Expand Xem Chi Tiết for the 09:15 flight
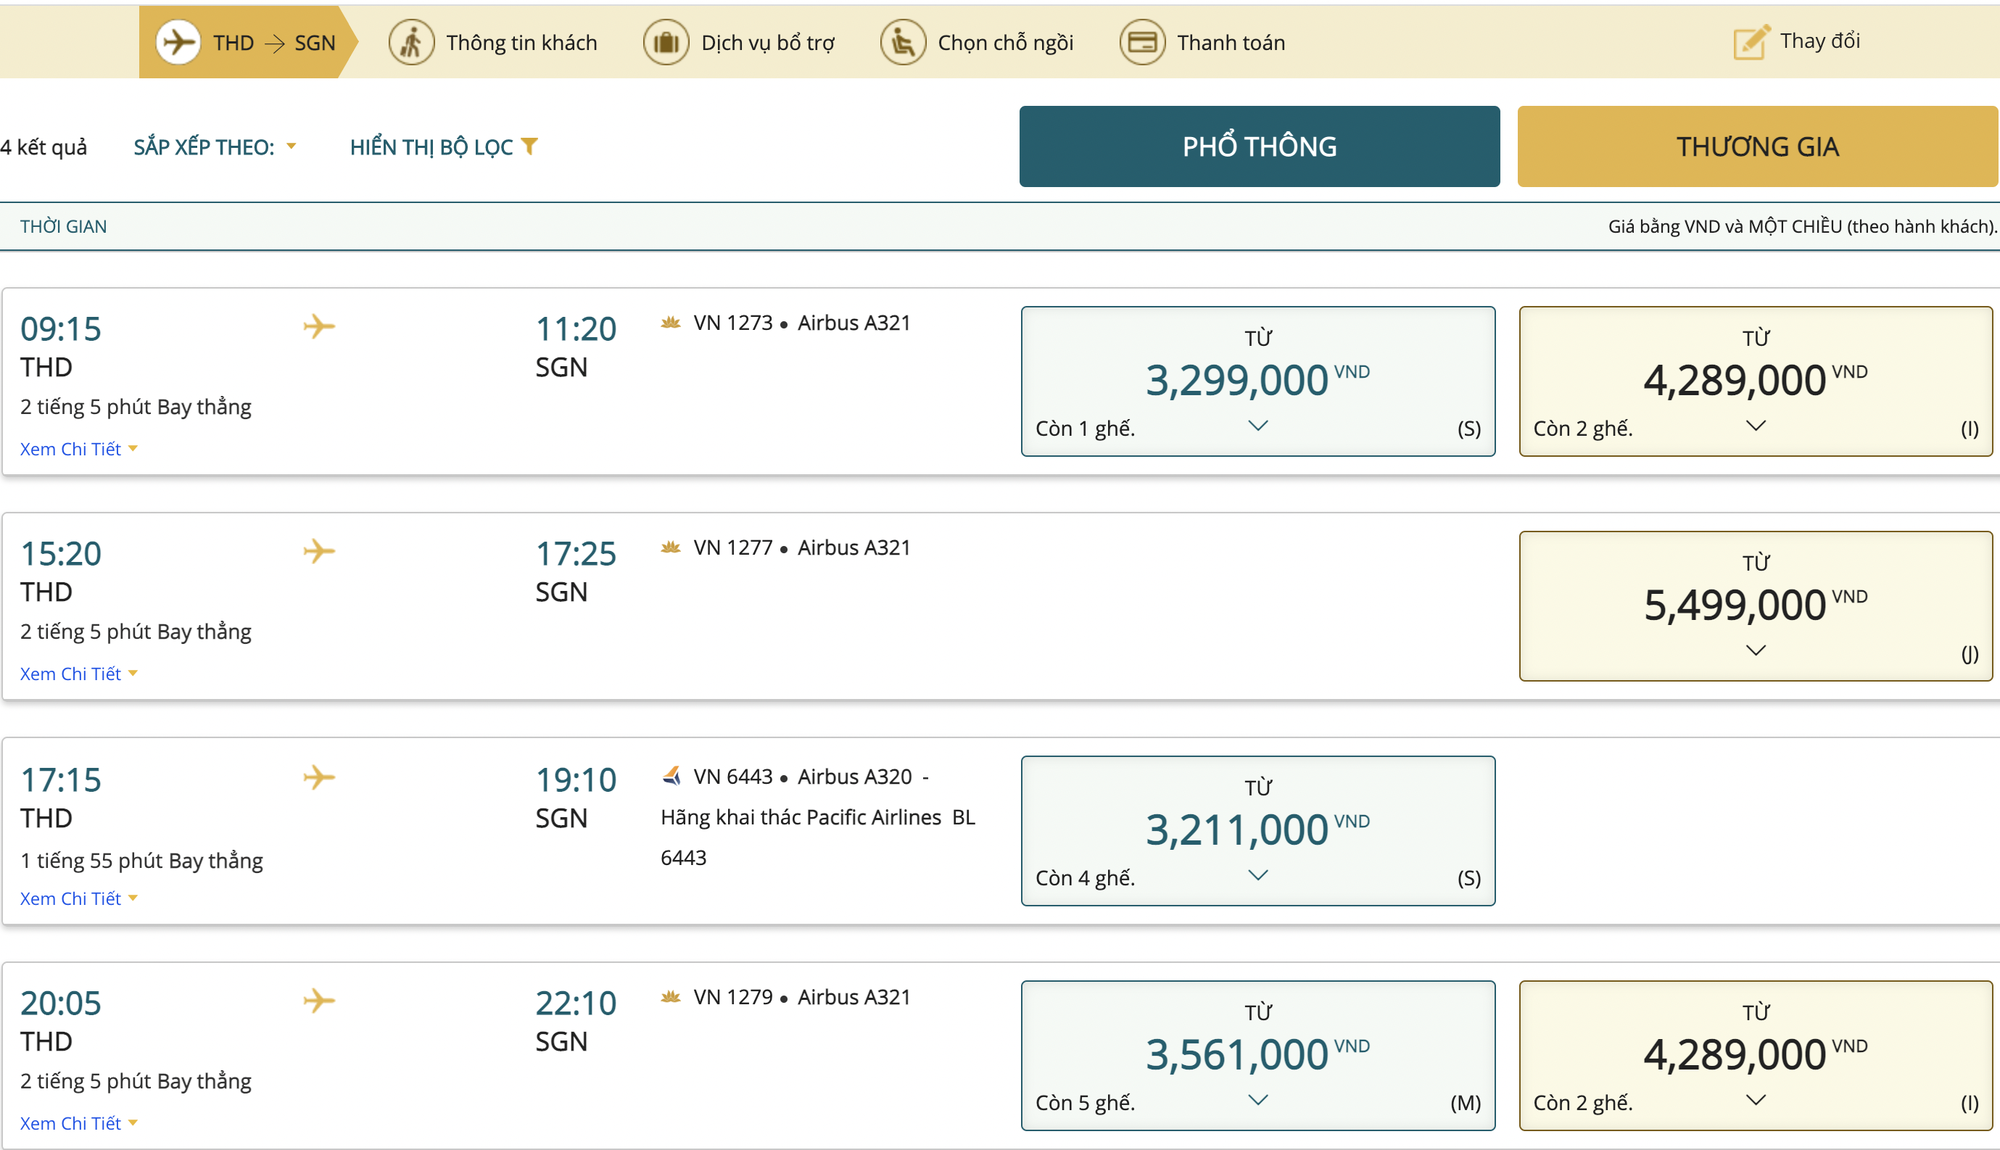Image resolution: width=2000 pixels, height=1150 pixels. point(79,449)
